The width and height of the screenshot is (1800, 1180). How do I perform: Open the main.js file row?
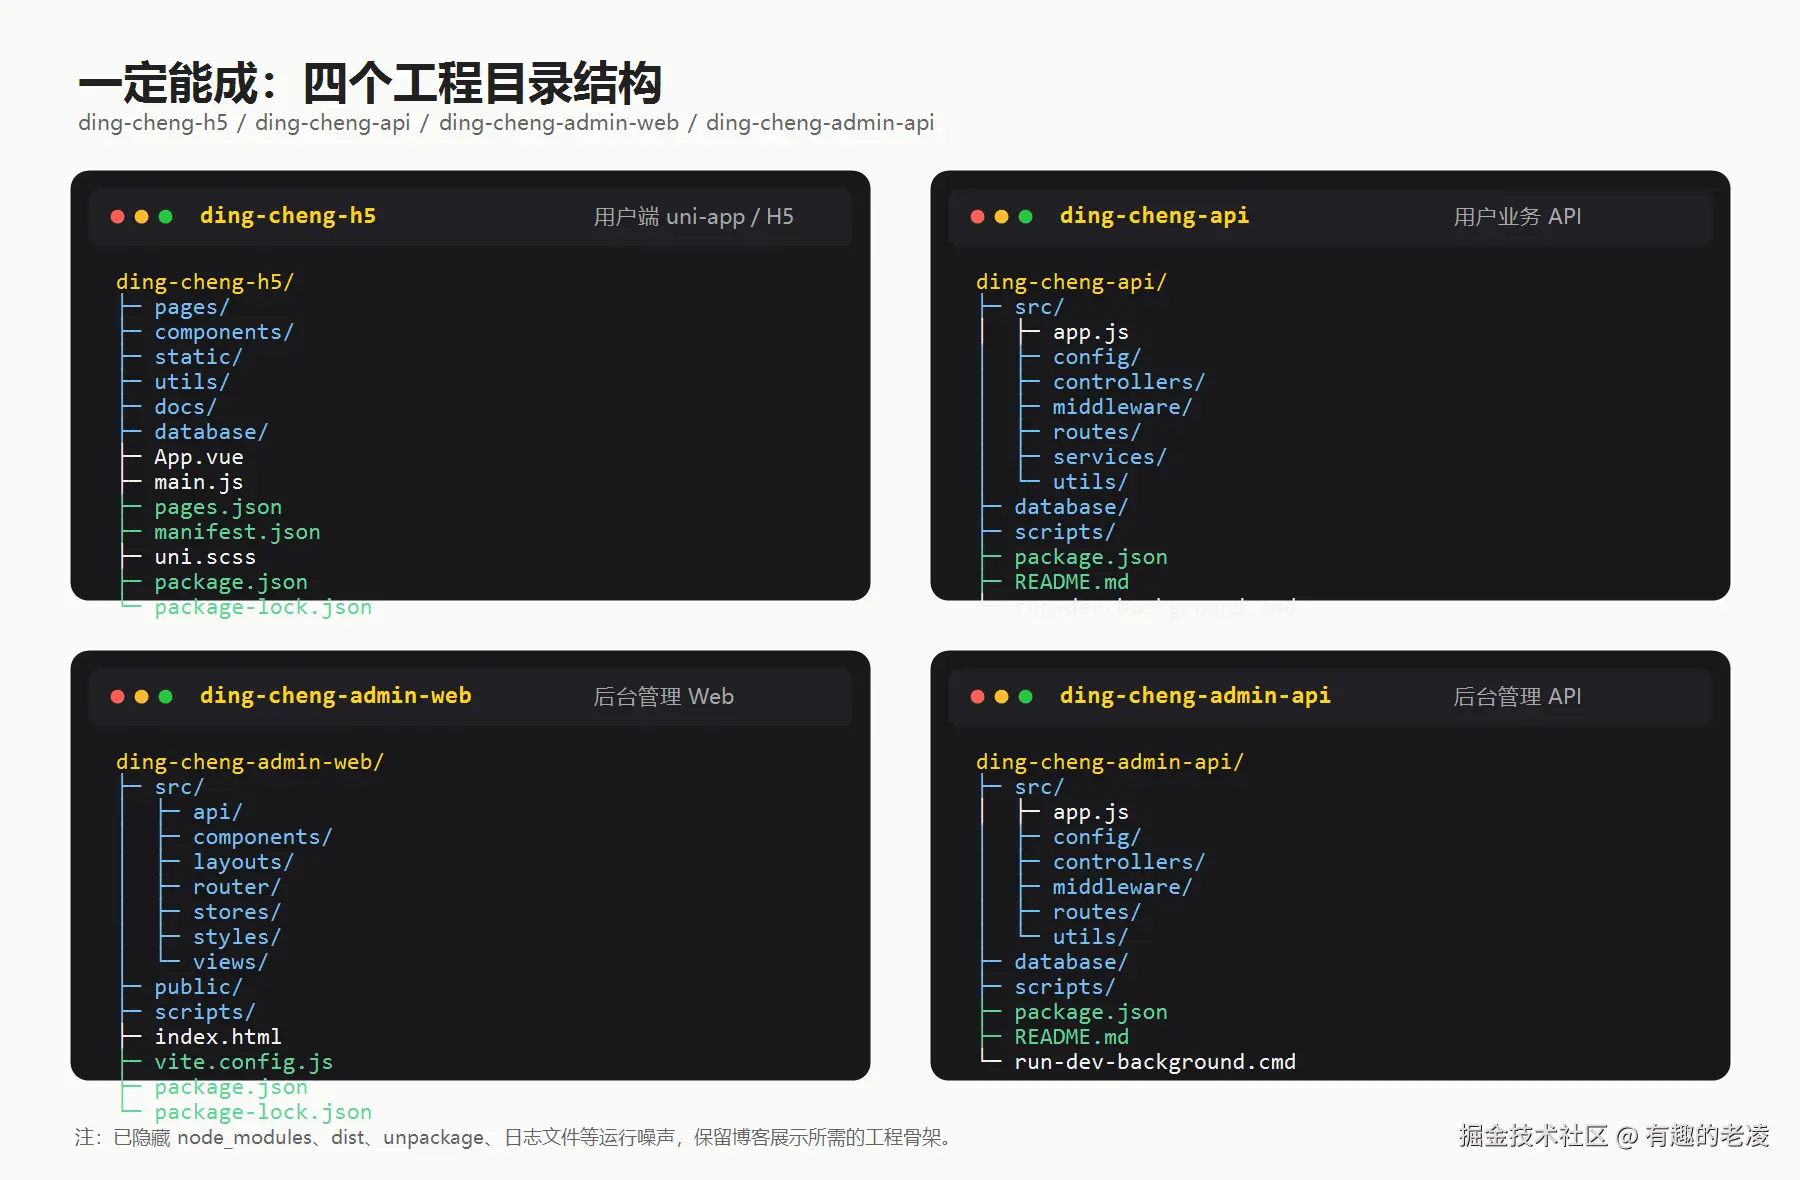199,483
